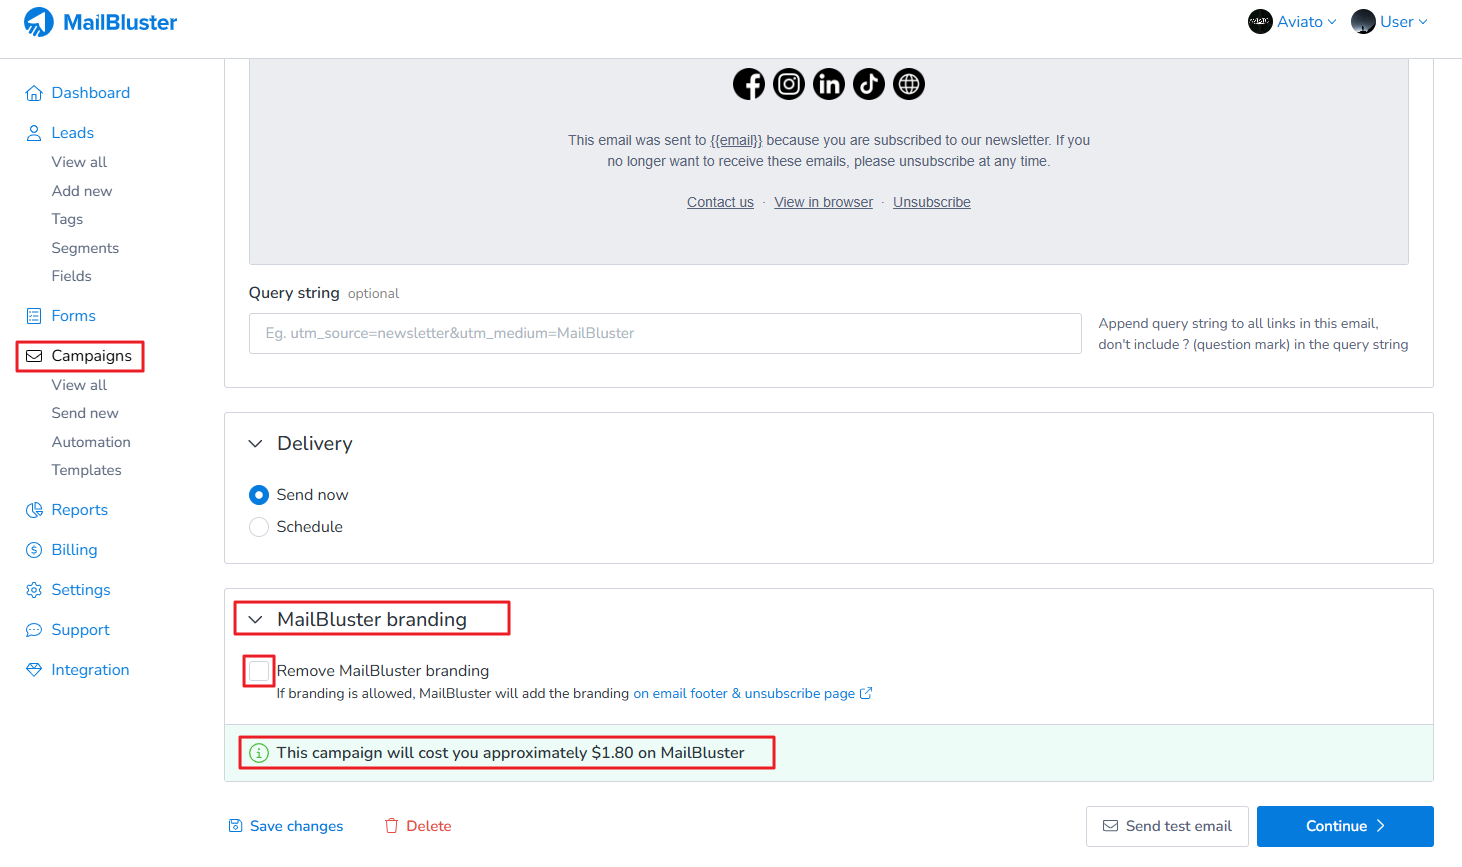Click the Instagram icon in email footer

789,84
